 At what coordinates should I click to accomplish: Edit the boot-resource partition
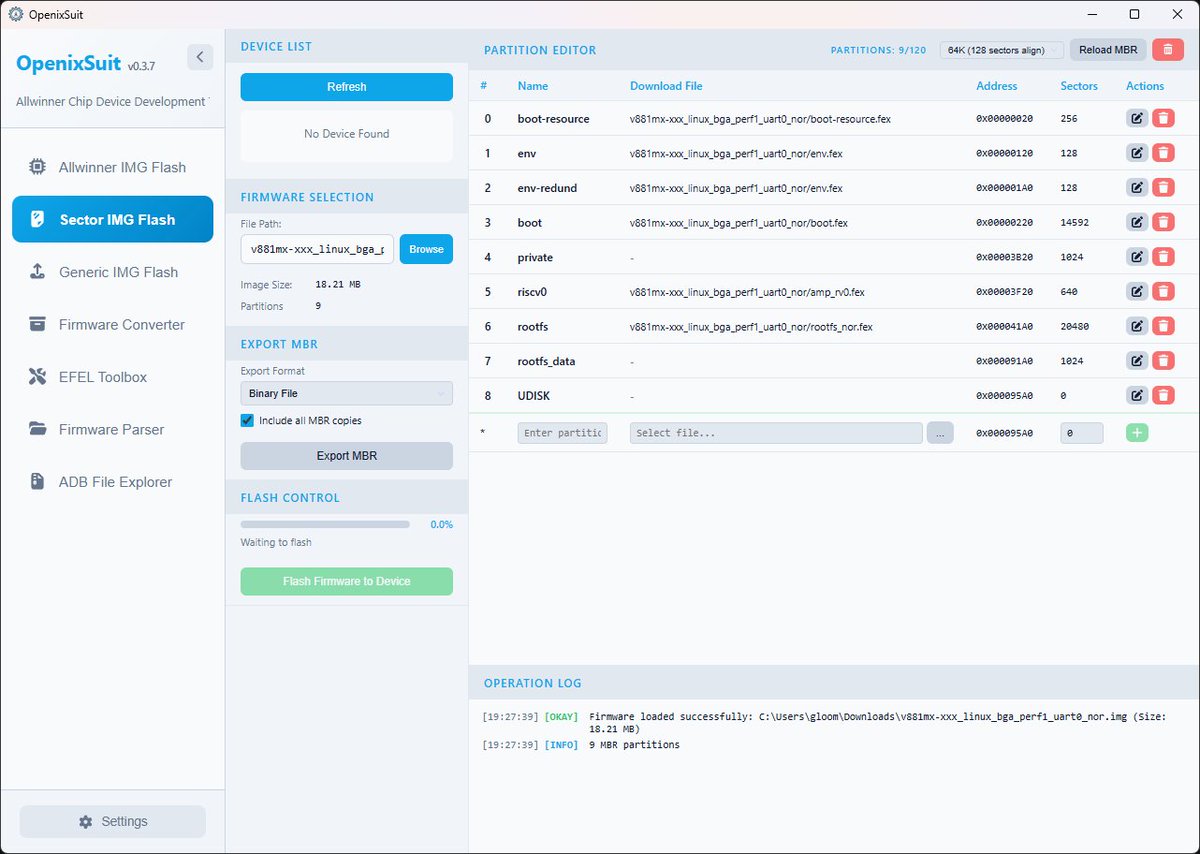1137,118
